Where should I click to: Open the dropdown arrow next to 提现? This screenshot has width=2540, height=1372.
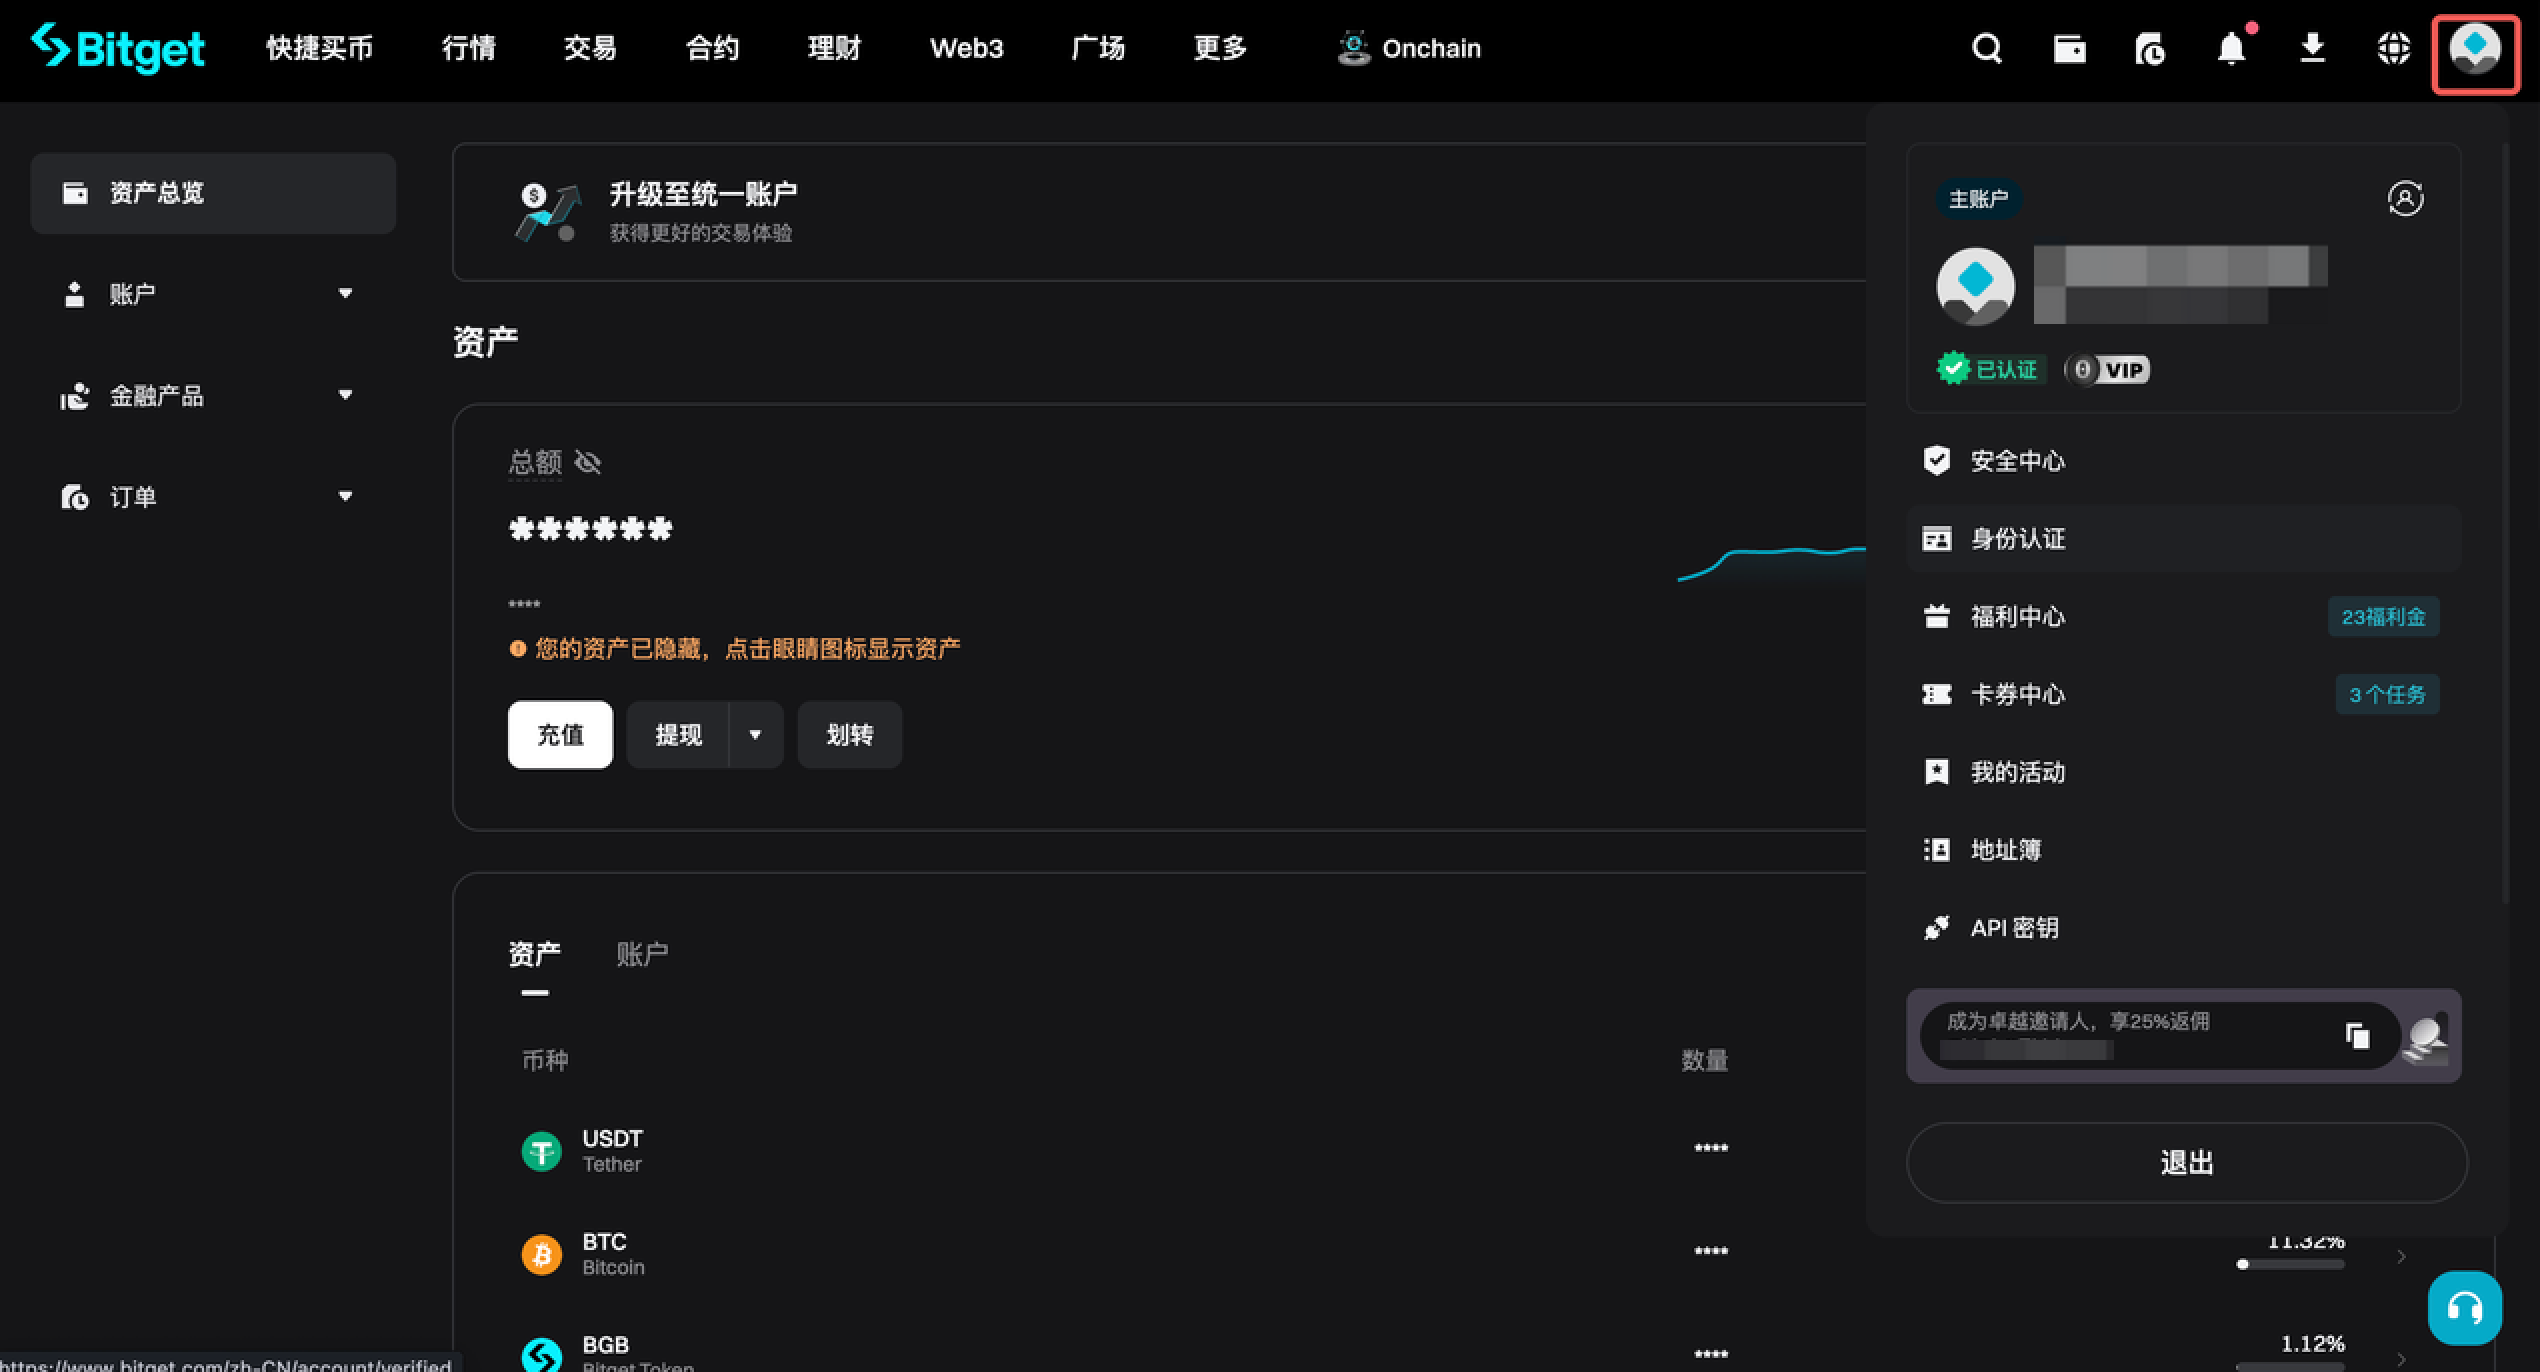(x=756, y=735)
